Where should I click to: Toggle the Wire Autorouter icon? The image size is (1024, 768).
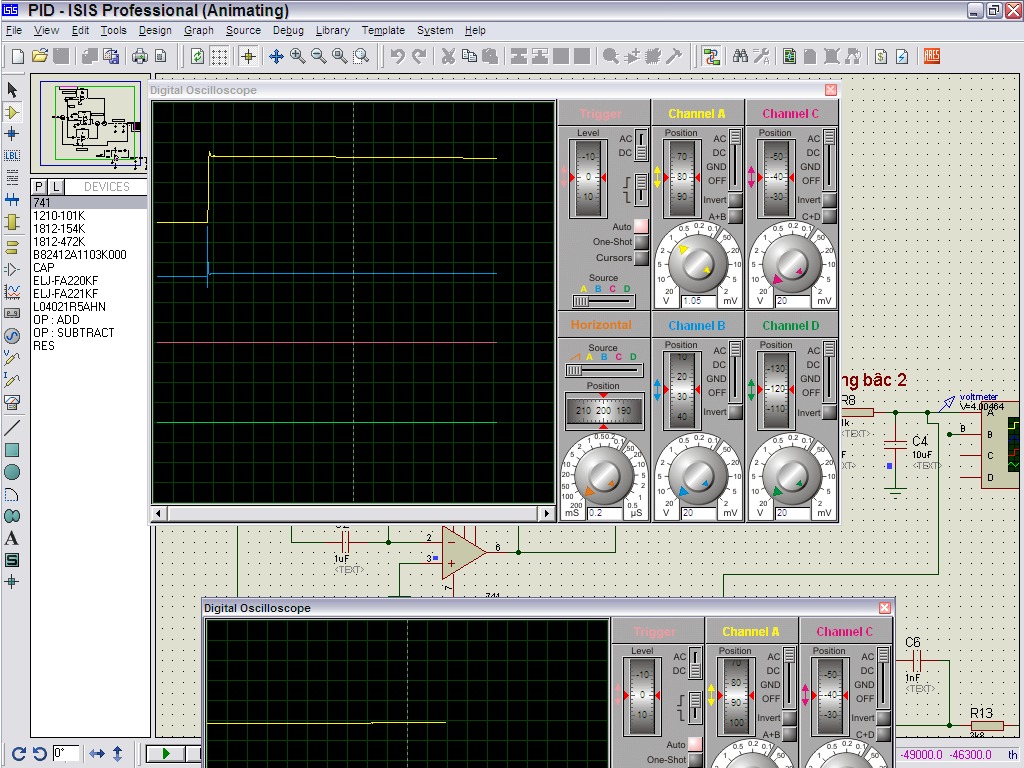pyautogui.click(x=711, y=56)
